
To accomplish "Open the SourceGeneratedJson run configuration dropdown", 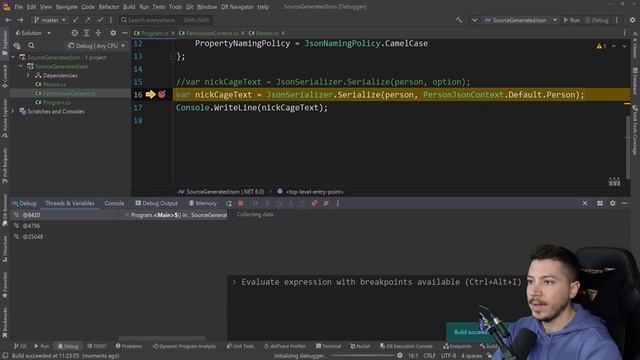I will 520,20.
